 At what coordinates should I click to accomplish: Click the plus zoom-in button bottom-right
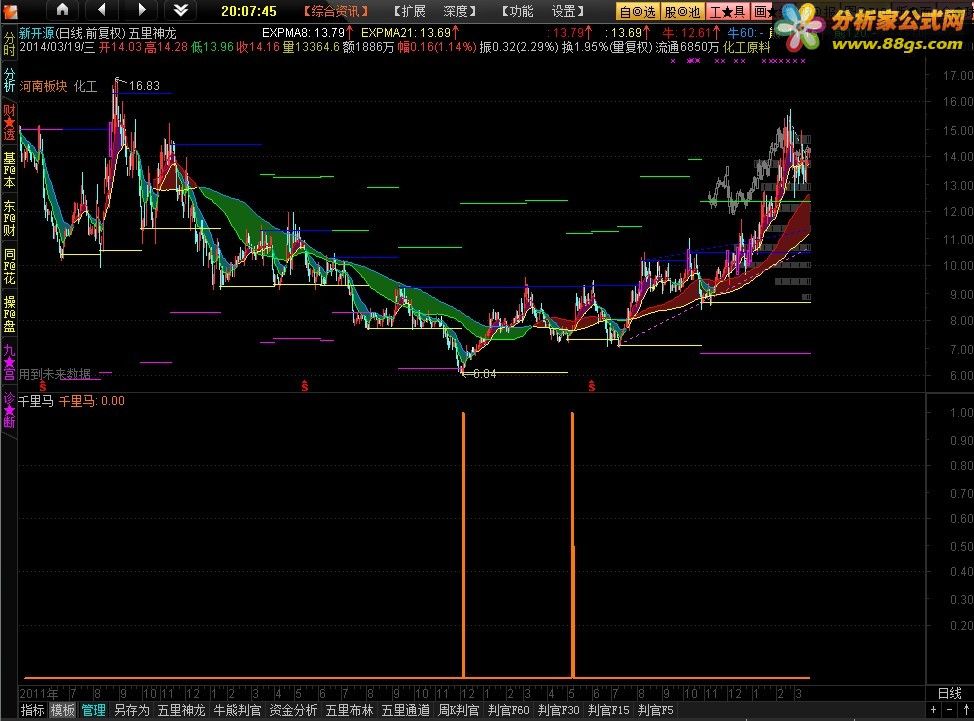point(934,710)
